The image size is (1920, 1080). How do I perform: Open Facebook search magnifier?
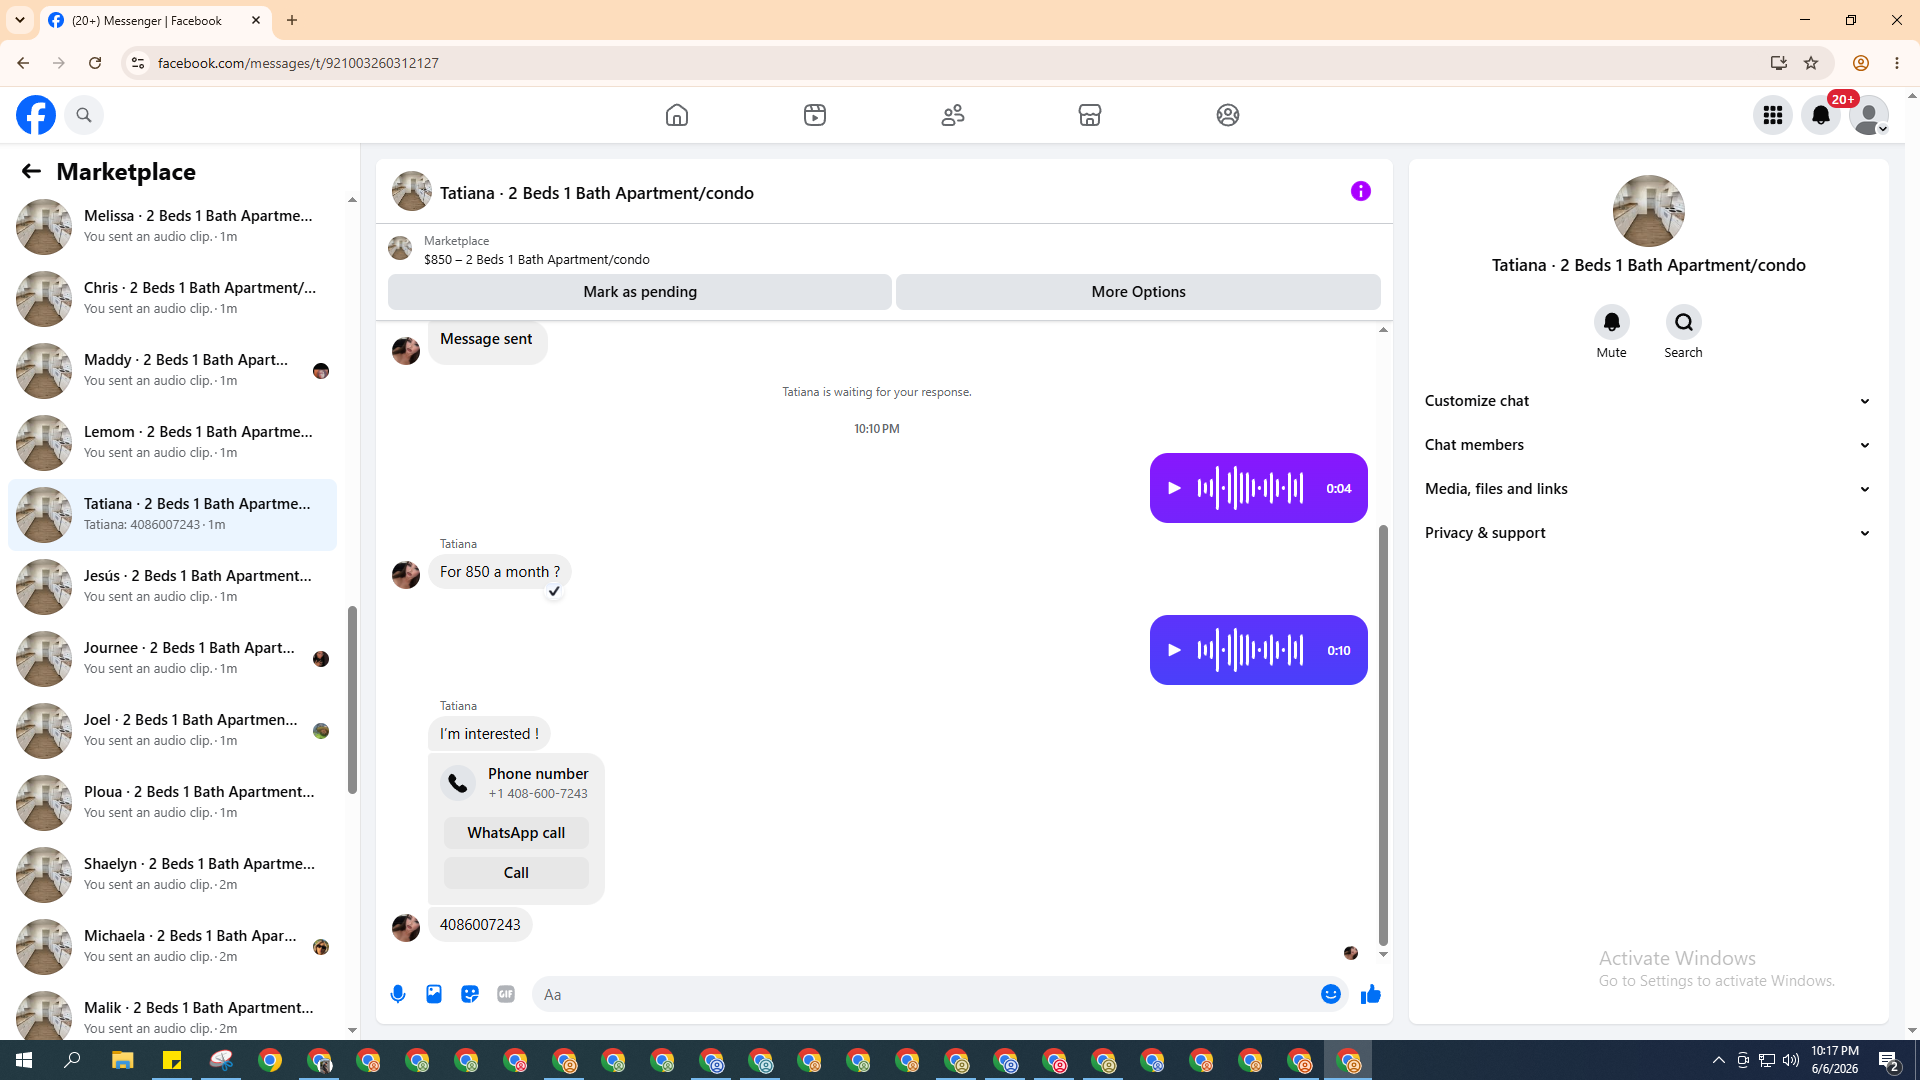84,115
